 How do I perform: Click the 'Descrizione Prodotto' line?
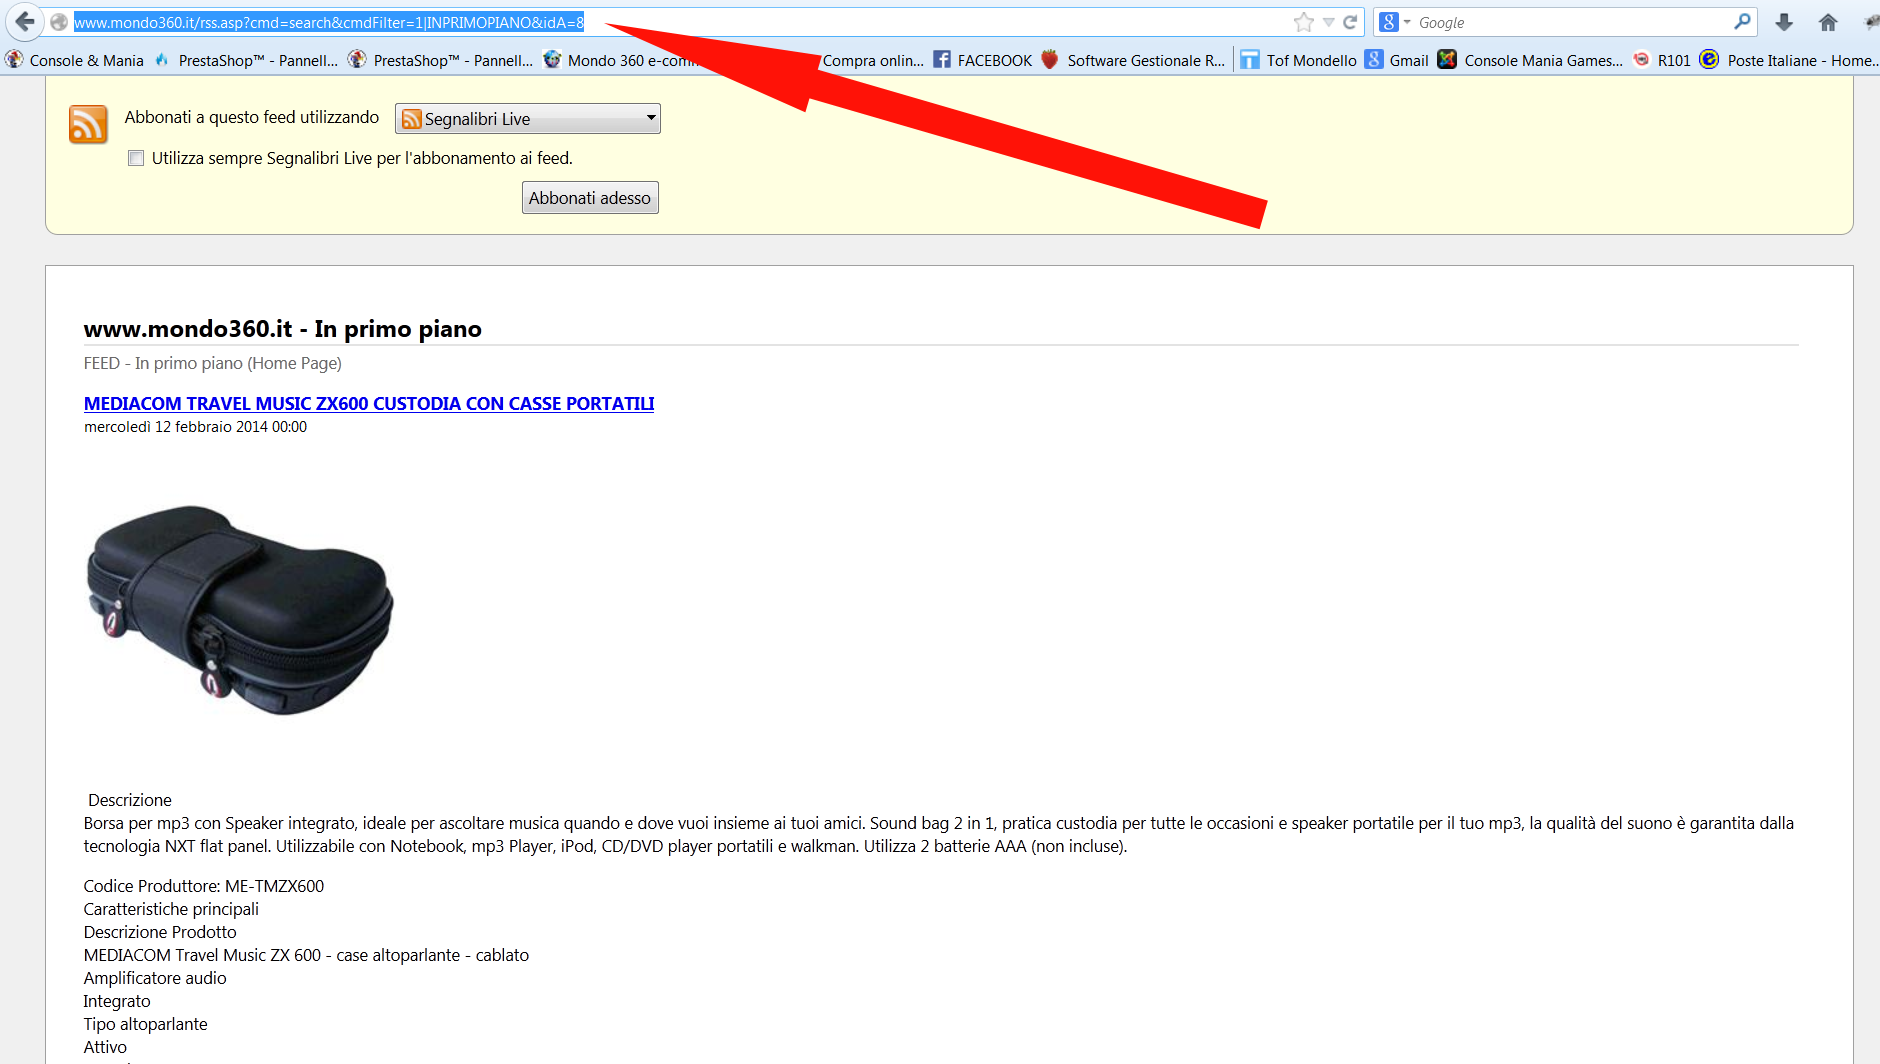pos(160,932)
